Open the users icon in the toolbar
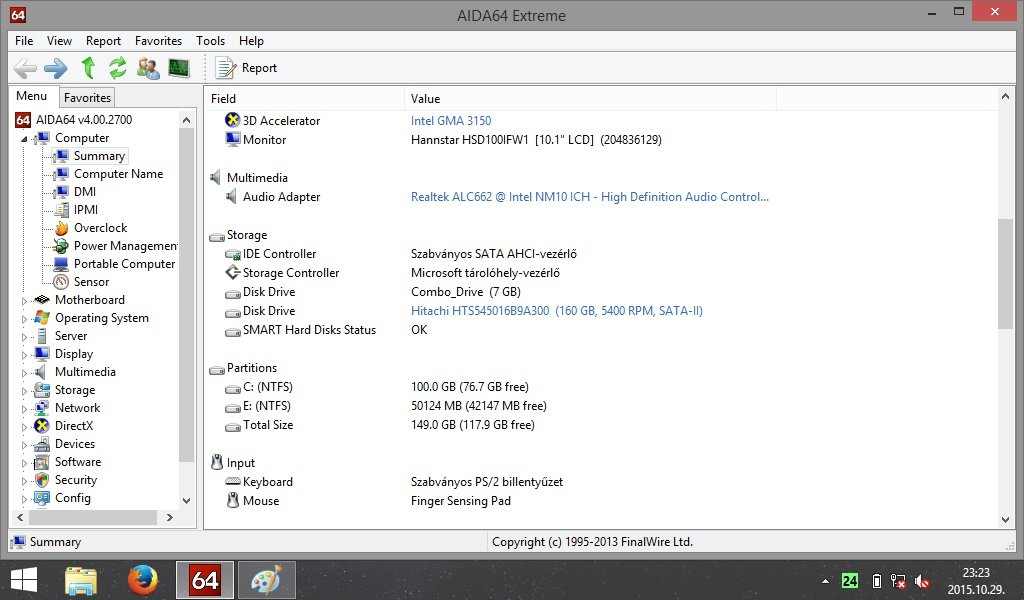Viewport: 1024px width, 600px height. pos(148,68)
